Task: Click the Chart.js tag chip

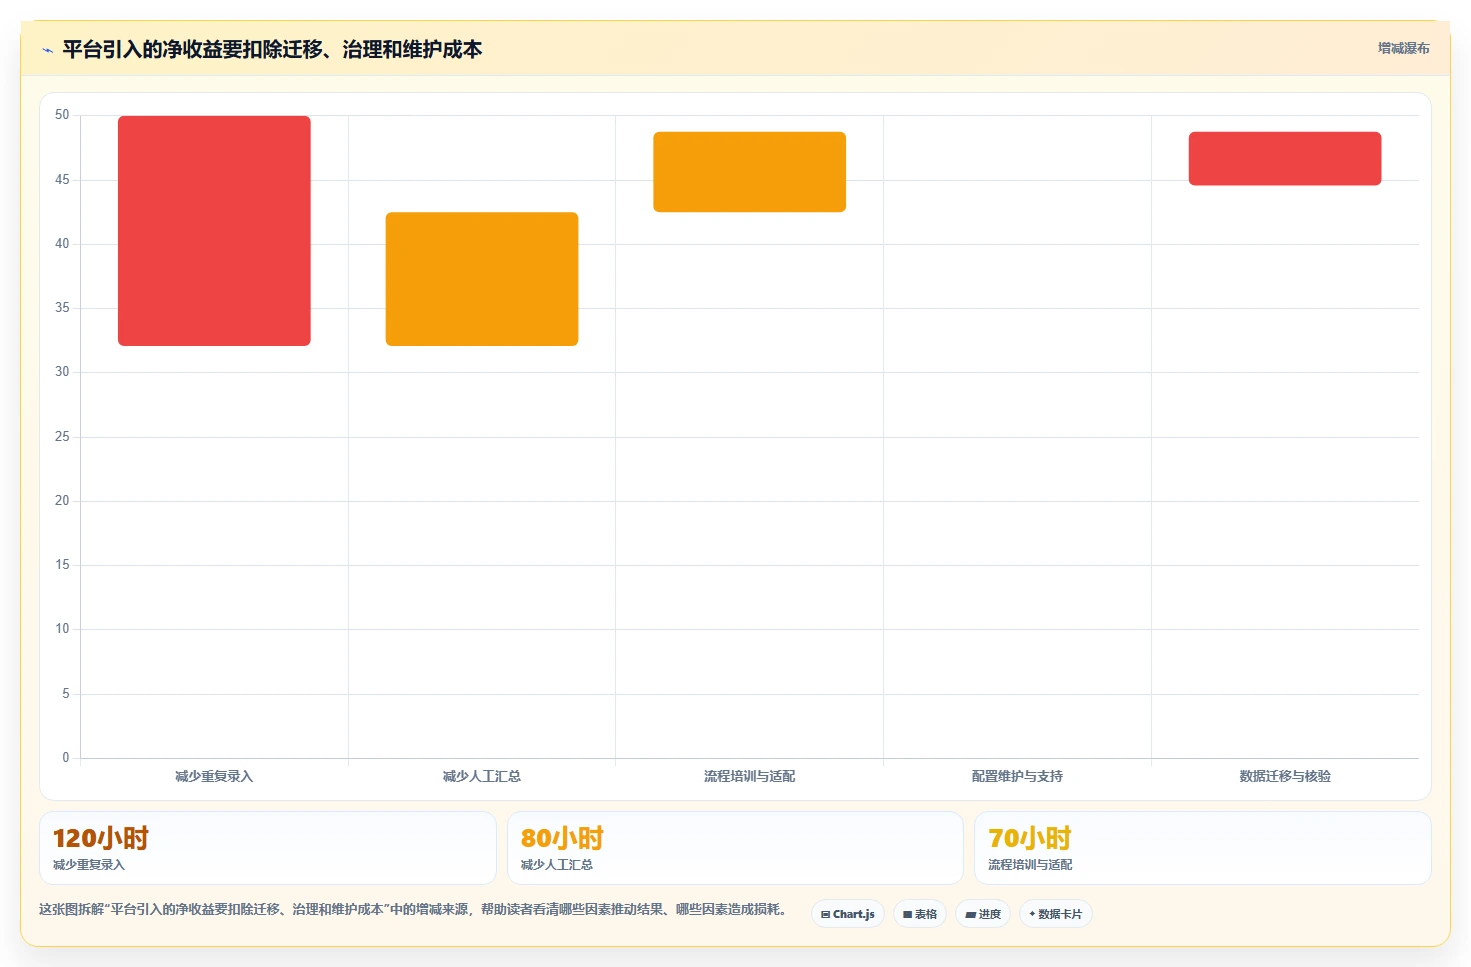Action: tap(848, 914)
